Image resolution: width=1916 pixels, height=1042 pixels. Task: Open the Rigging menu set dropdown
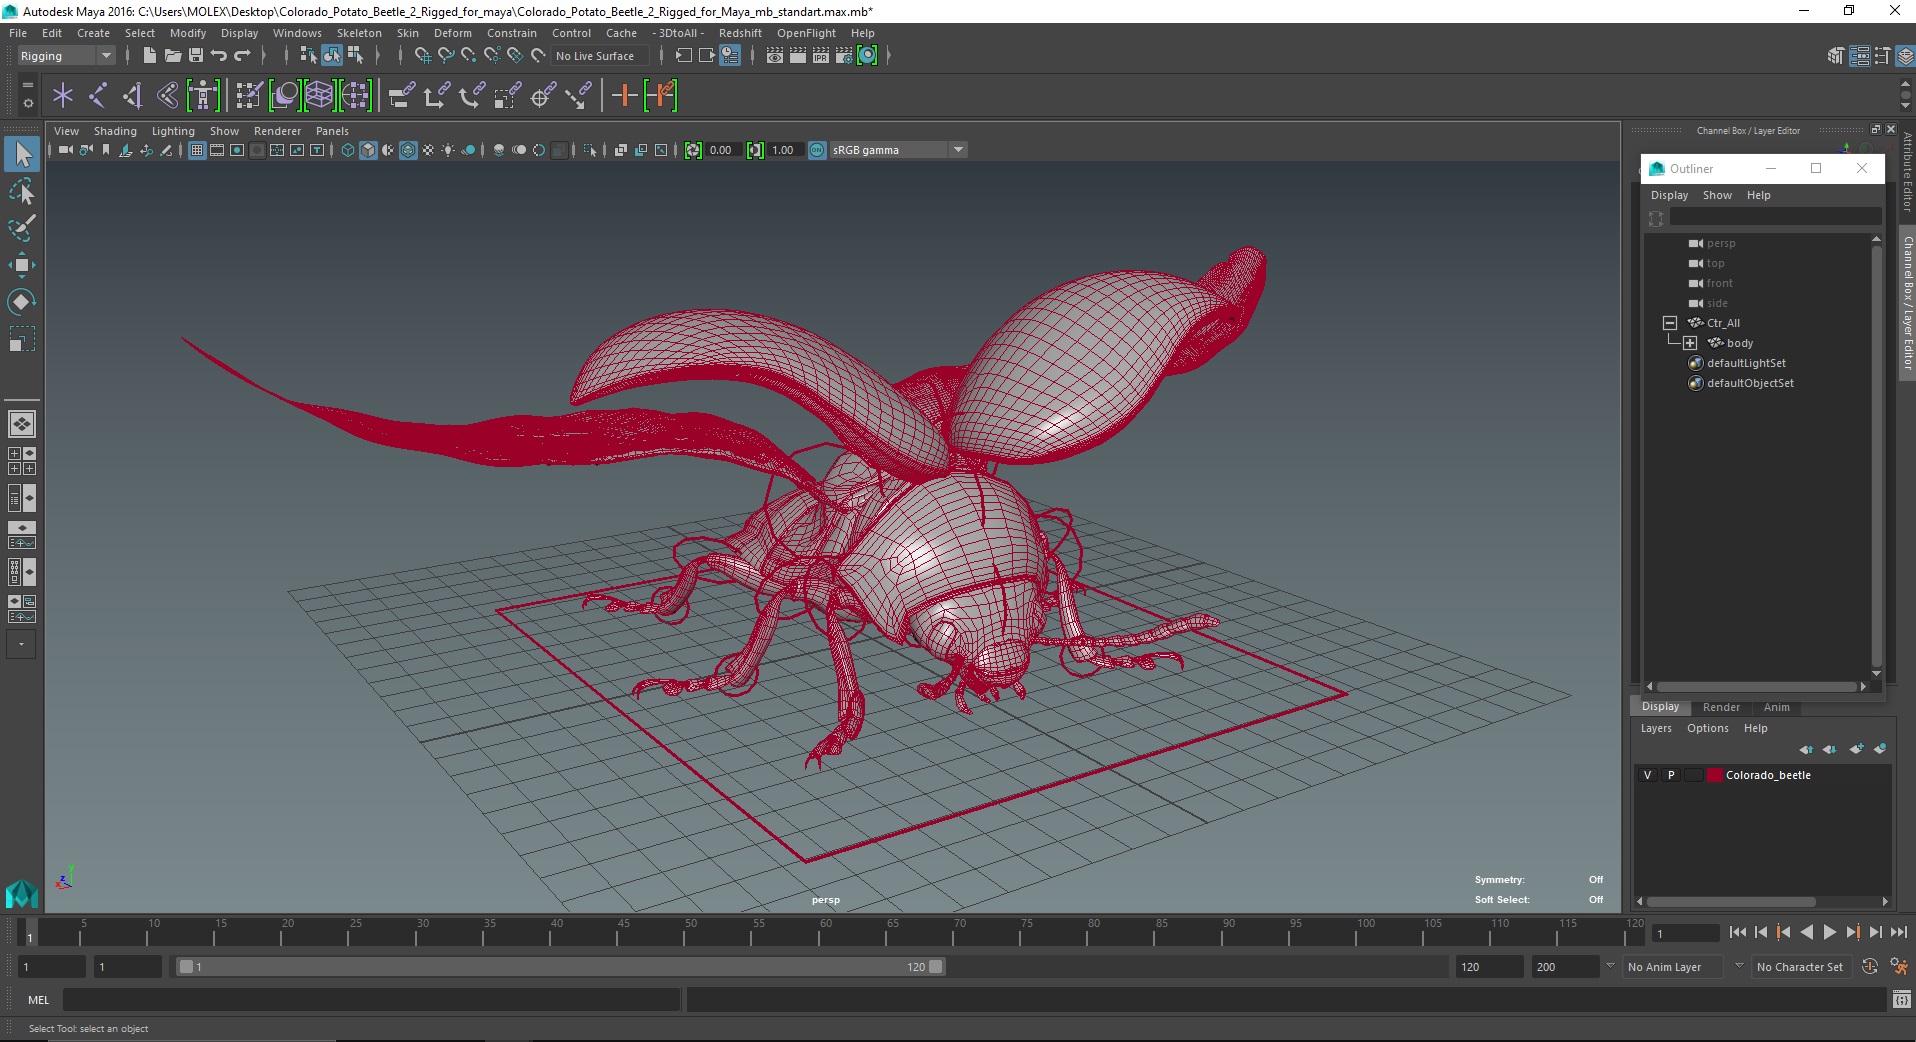pos(66,56)
